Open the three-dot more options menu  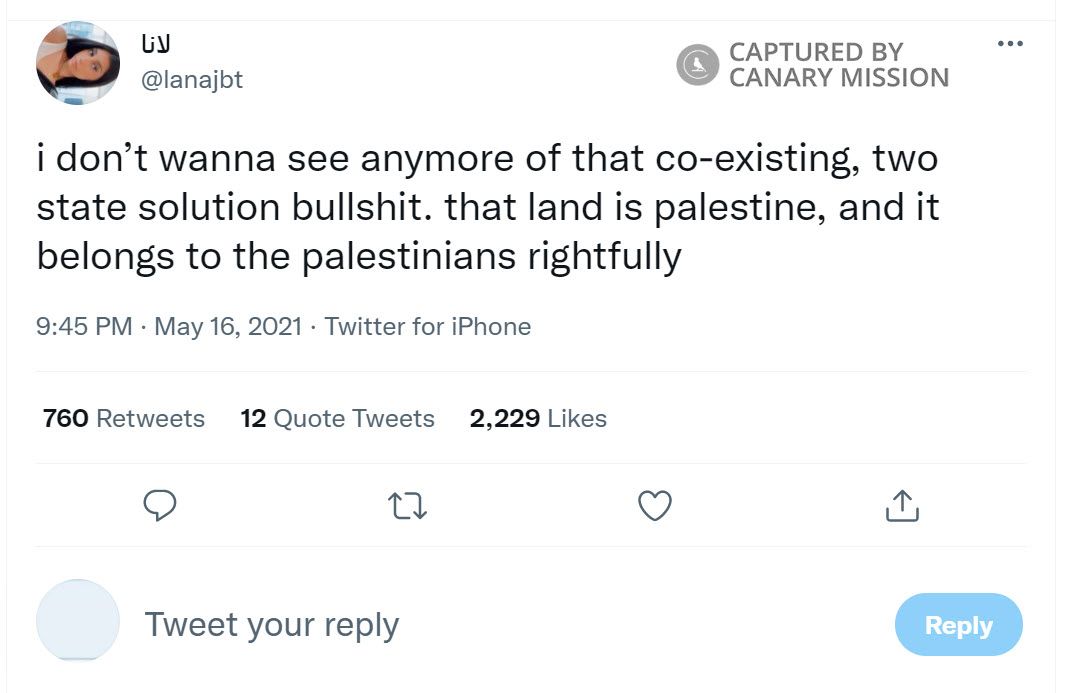pyautogui.click(x=1010, y=44)
